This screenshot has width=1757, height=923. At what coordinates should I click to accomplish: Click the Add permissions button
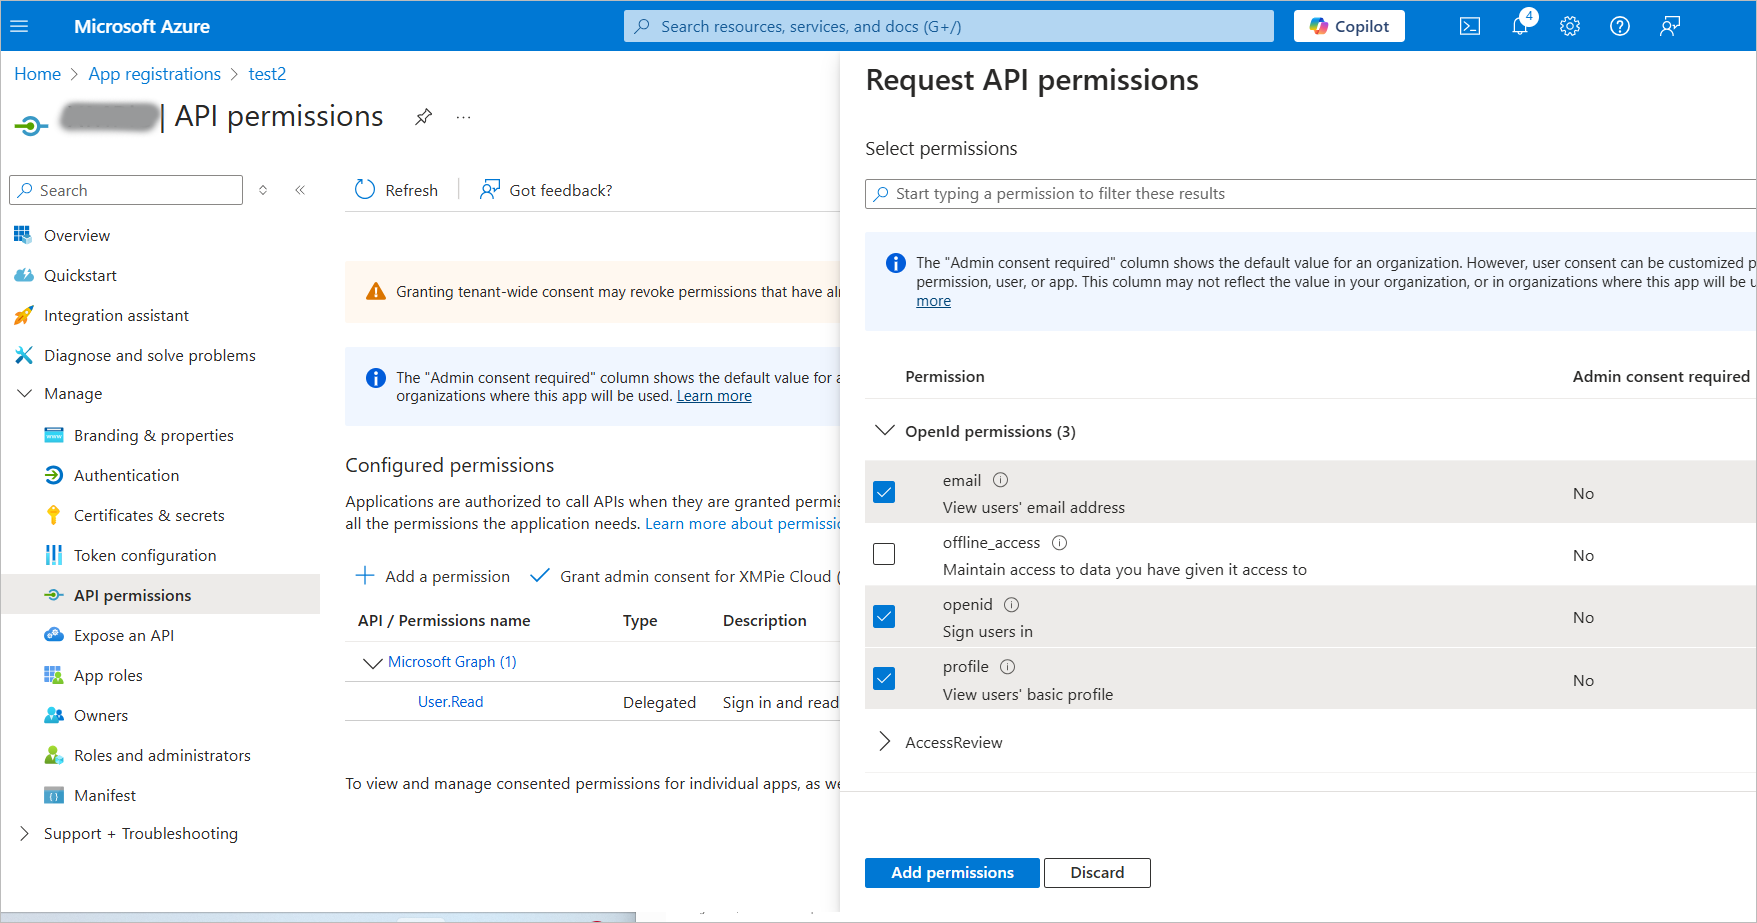tap(952, 872)
